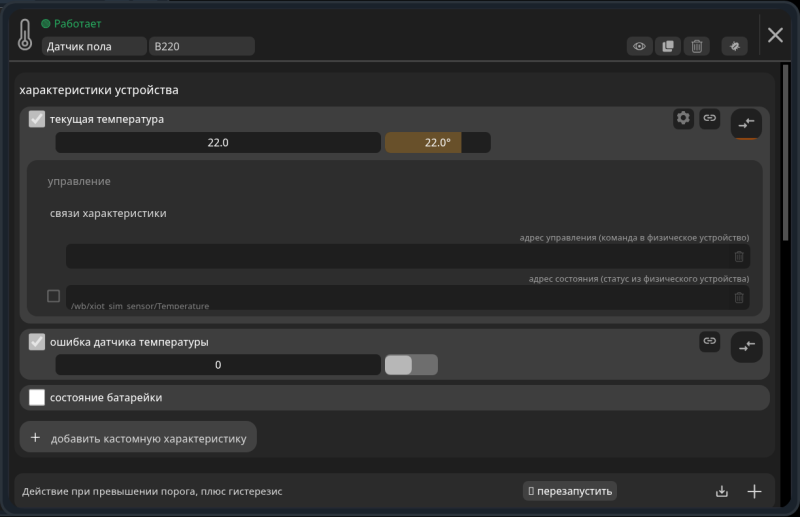The height and width of the screenshot is (517, 800).
Task: Click link icon for текущая температура
Action: (709, 118)
